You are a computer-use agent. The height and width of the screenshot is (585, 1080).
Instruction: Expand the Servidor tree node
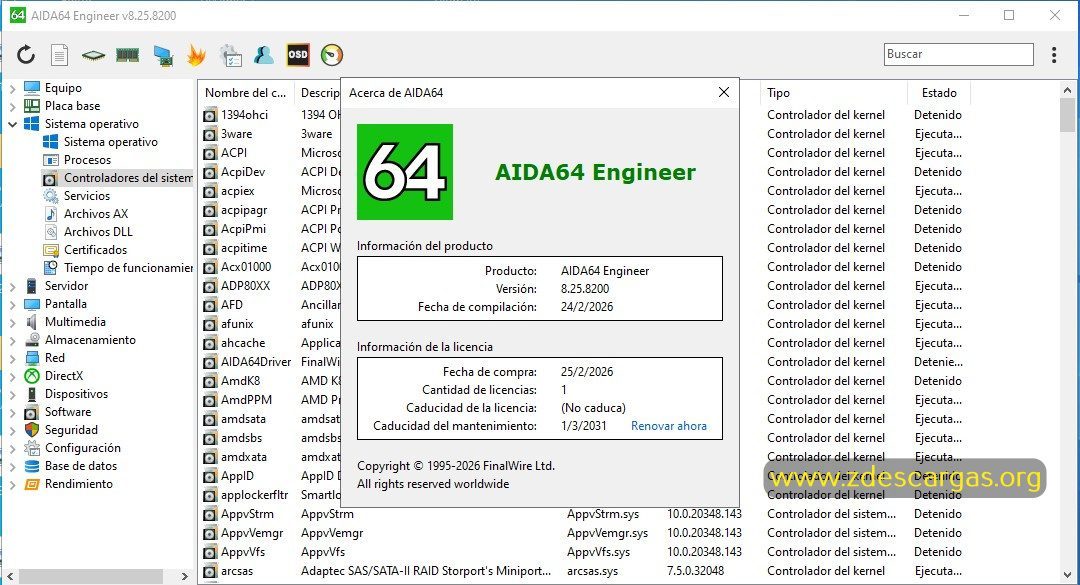pos(12,286)
